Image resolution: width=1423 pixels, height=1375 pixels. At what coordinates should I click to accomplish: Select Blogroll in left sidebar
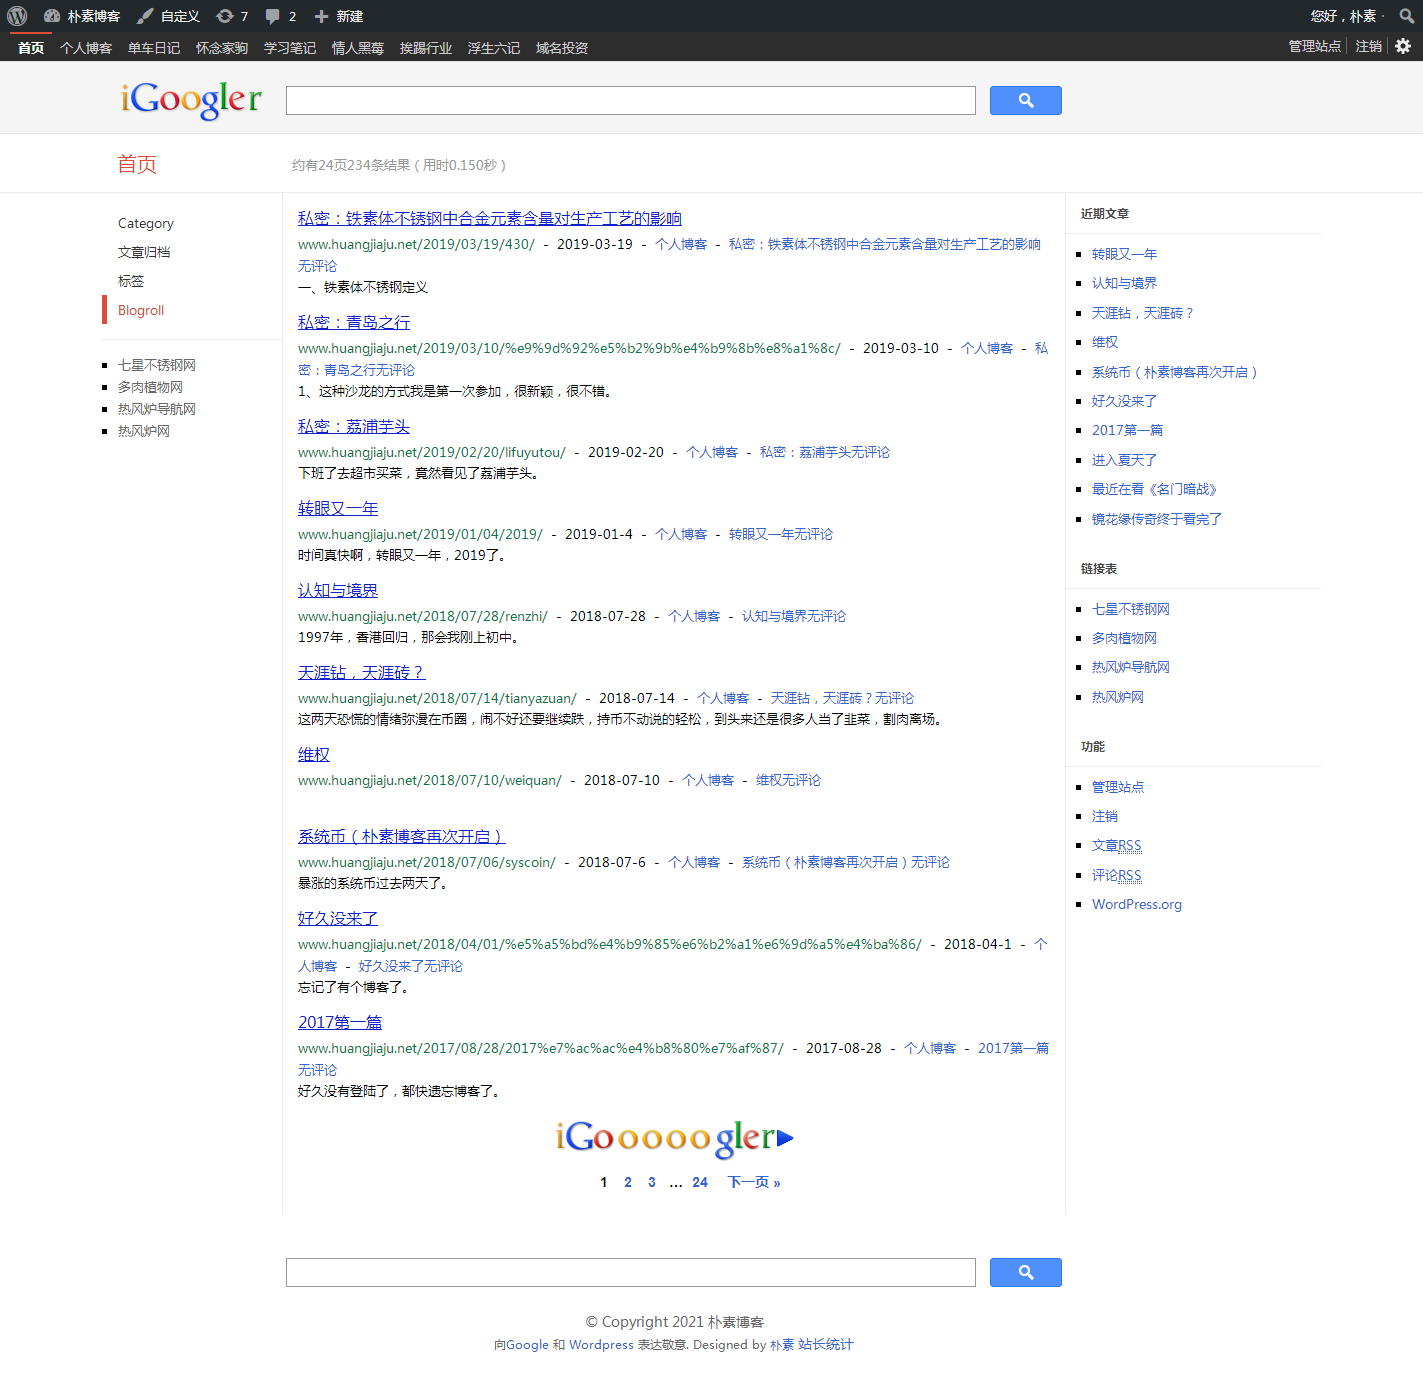pyautogui.click(x=141, y=310)
